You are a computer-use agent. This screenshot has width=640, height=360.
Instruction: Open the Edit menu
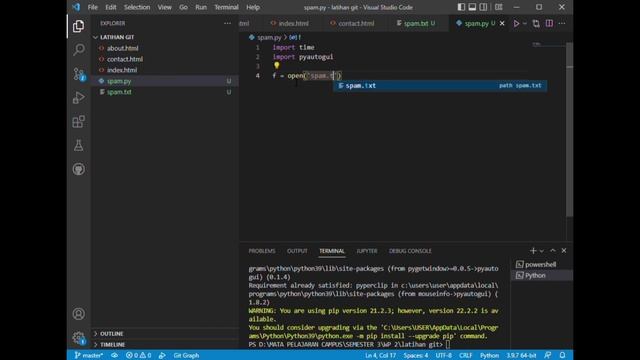point(111,7)
